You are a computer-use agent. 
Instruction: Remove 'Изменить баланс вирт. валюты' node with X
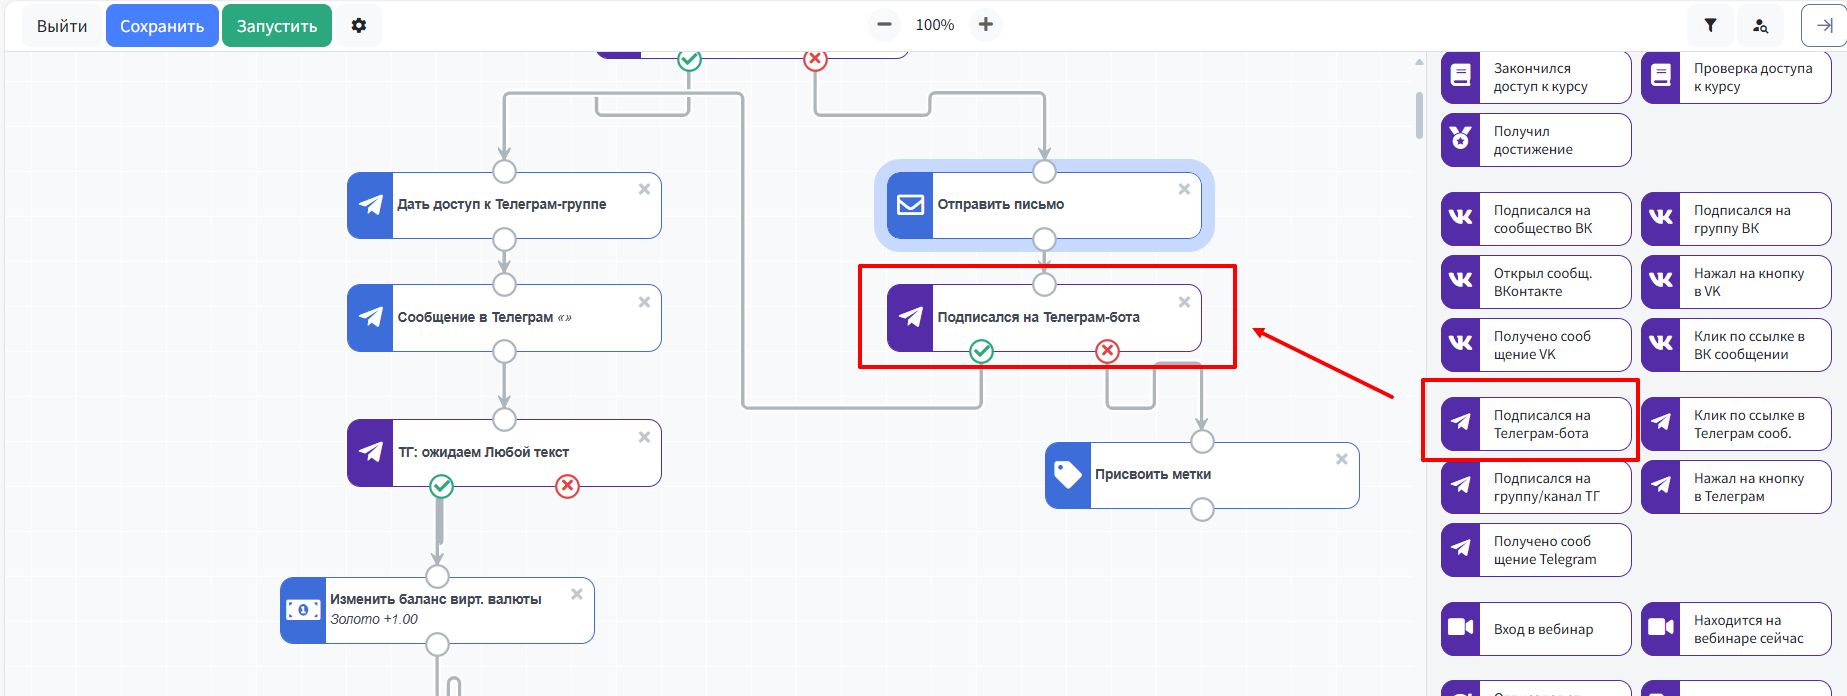577,594
